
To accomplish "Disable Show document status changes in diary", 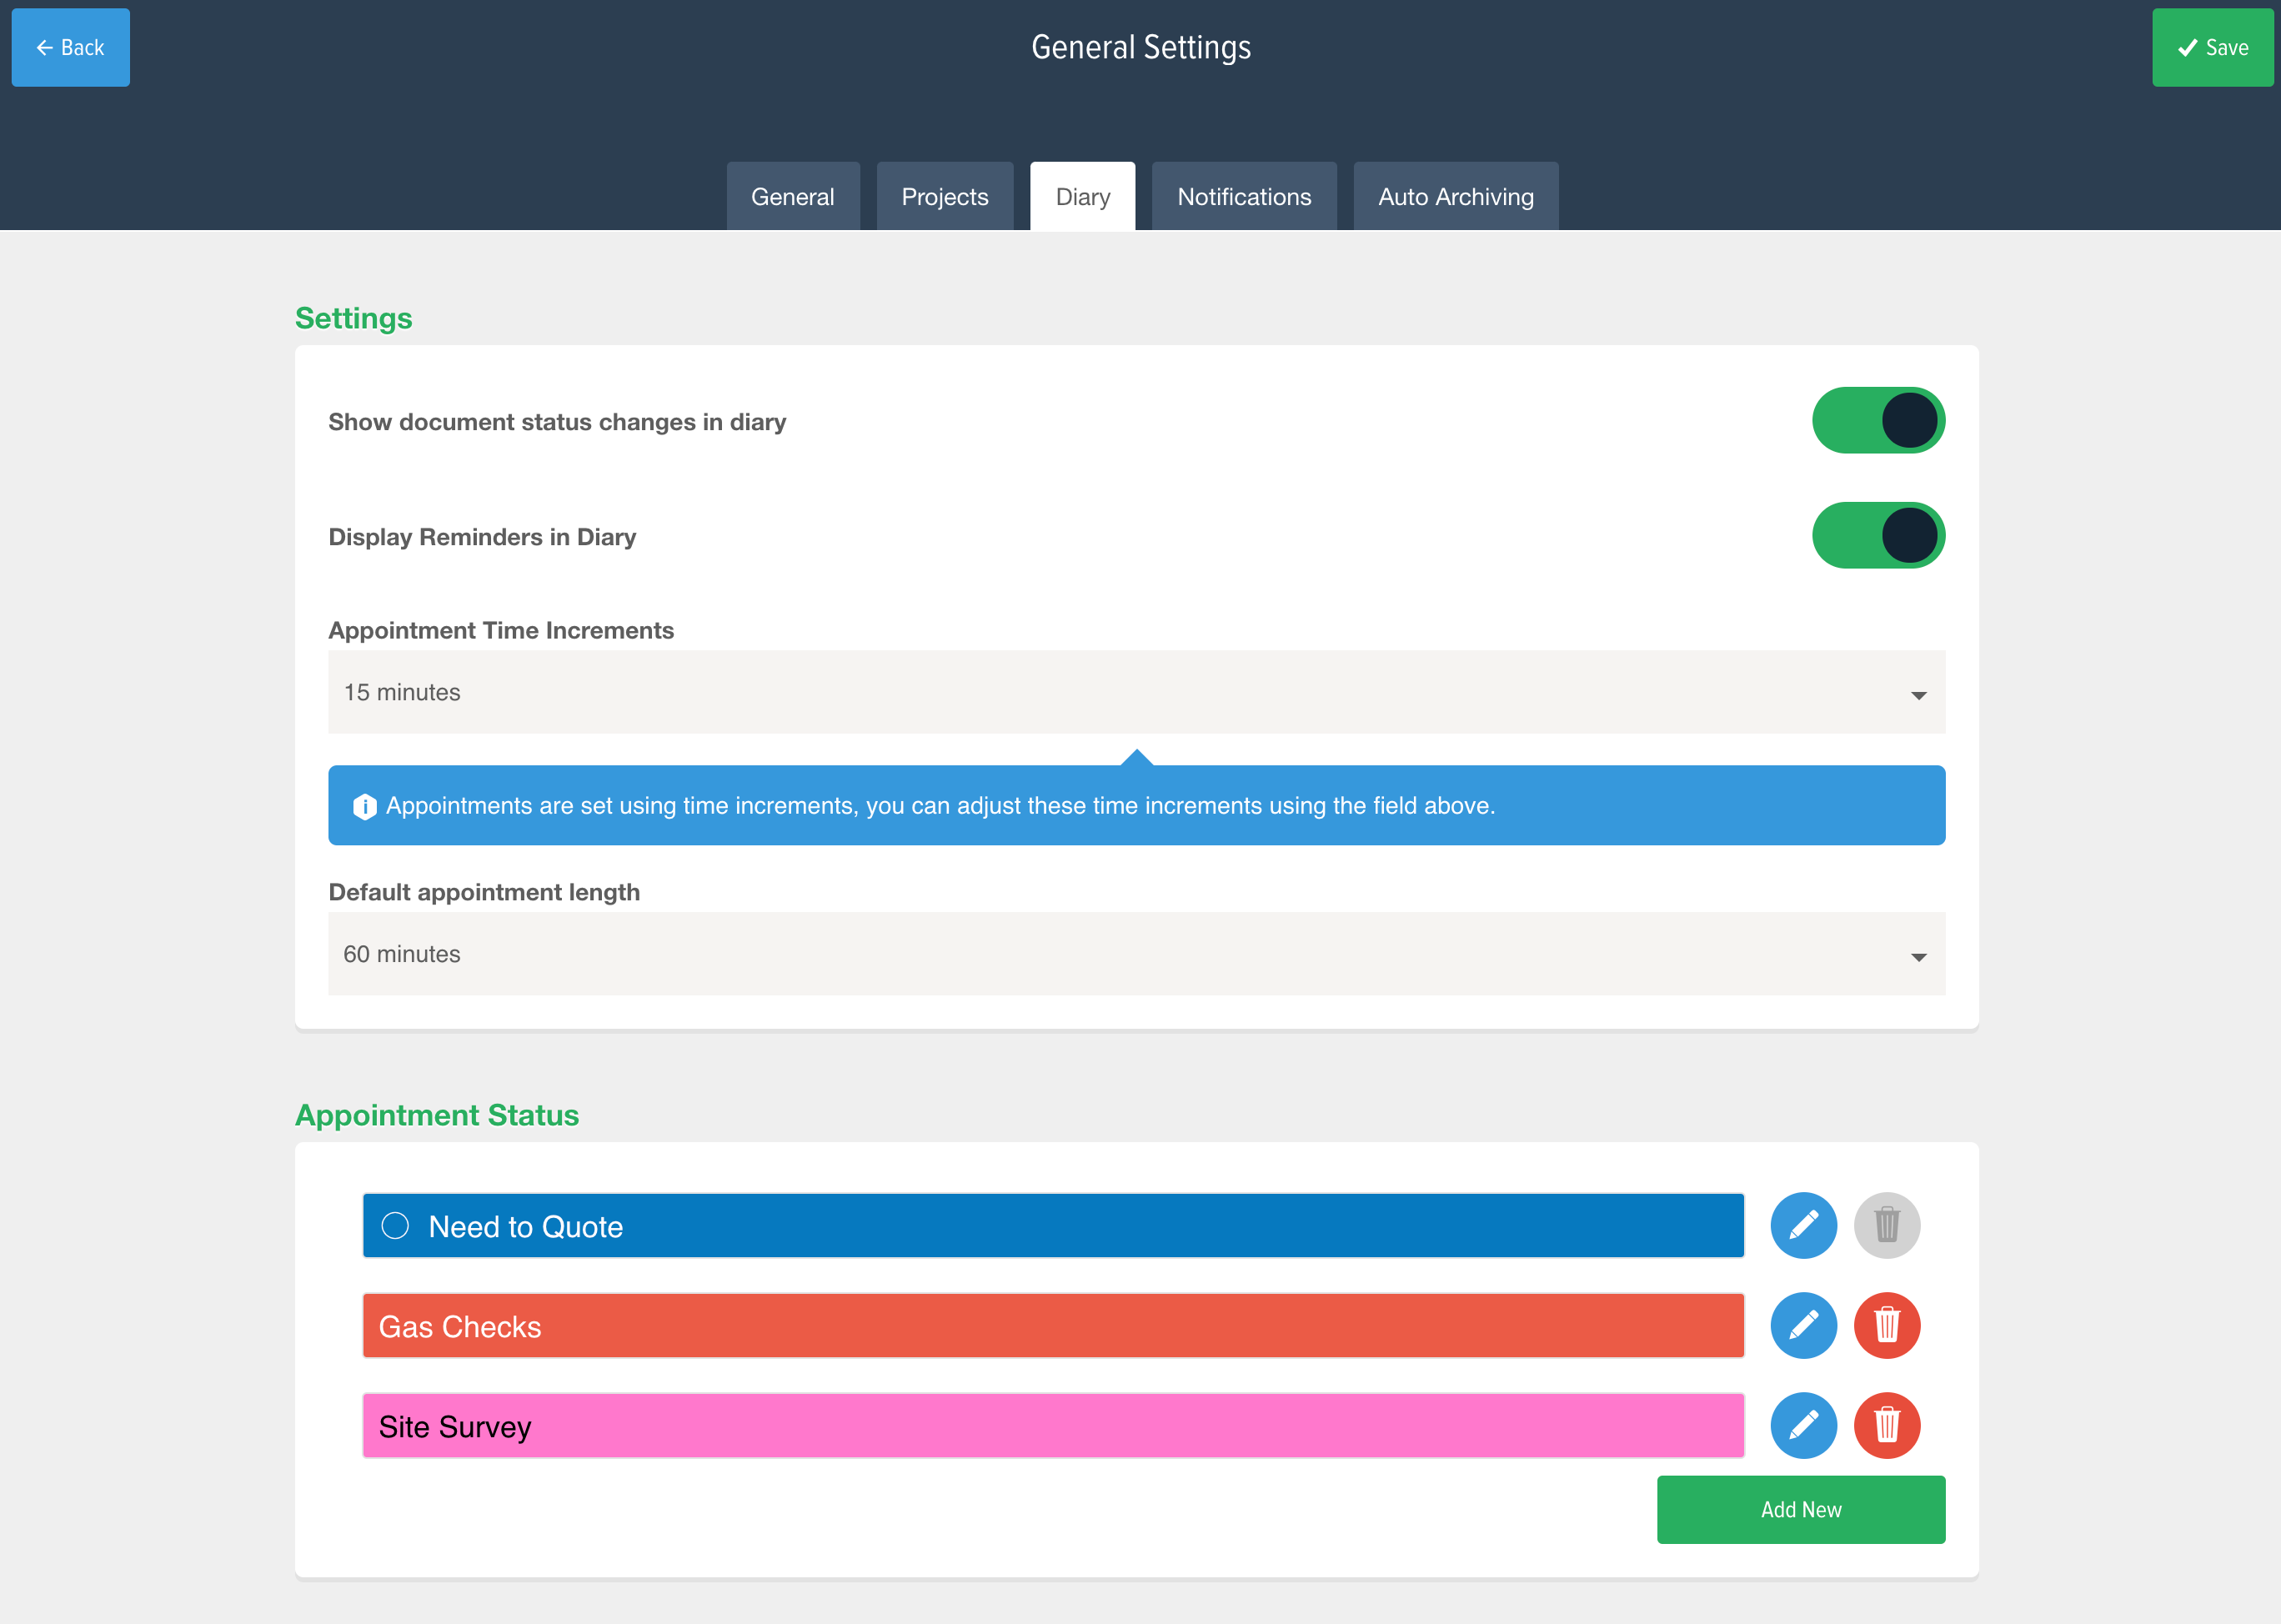I will (1878, 420).
